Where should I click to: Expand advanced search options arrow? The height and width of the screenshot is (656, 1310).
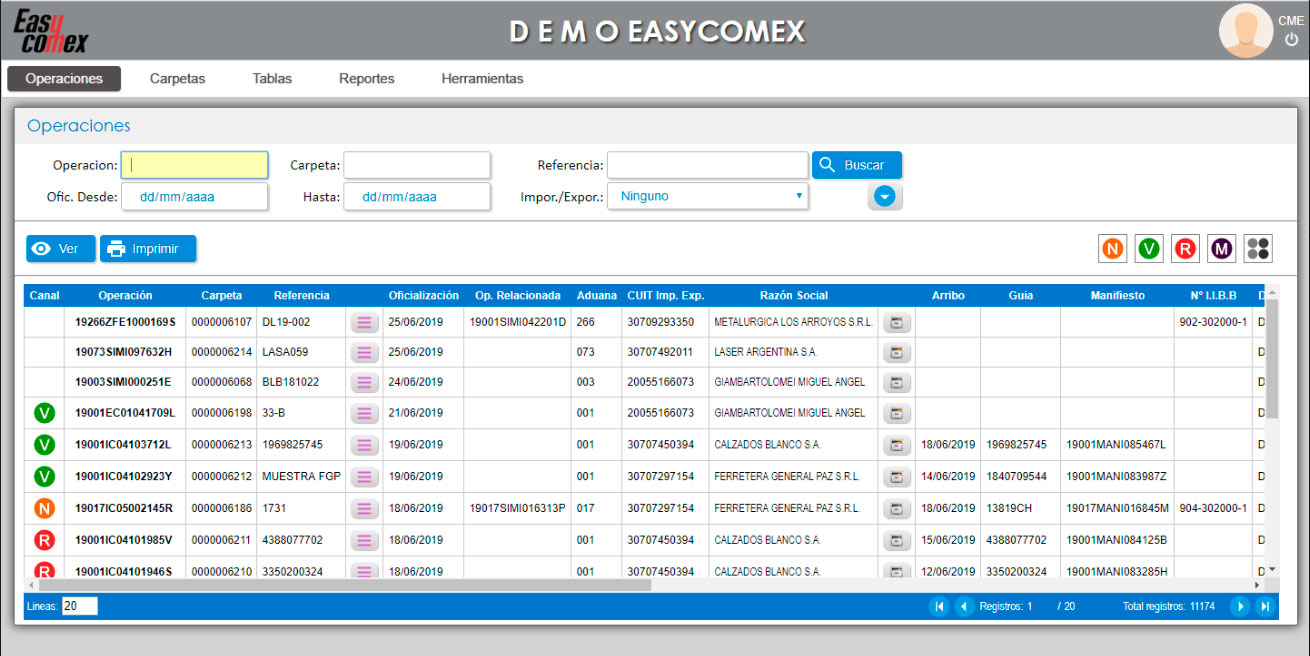[884, 197]
